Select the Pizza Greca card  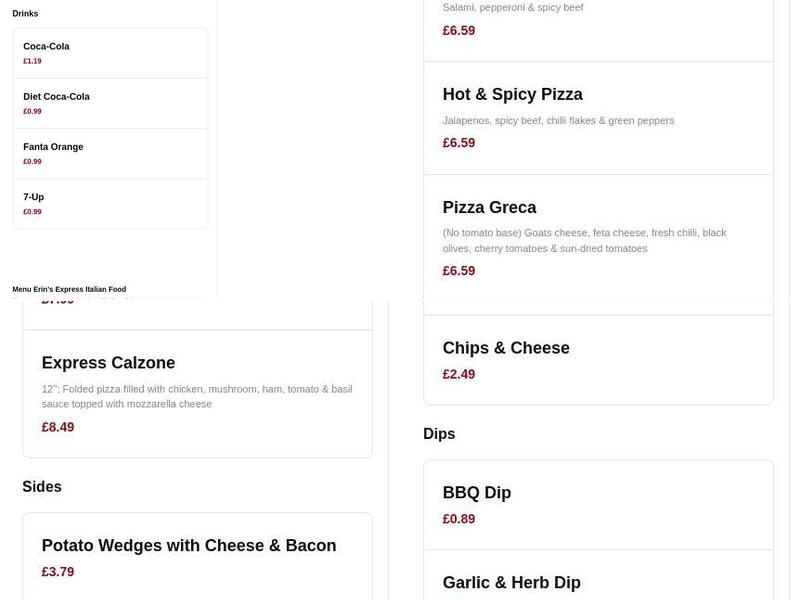[598, 236]
